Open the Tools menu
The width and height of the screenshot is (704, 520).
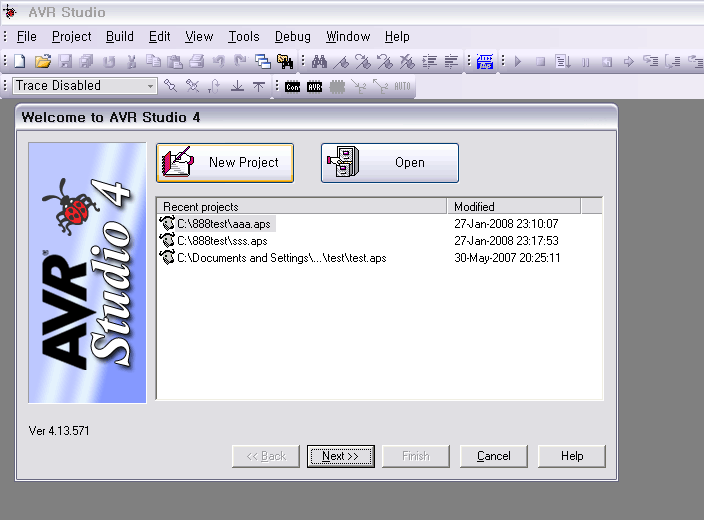point(244,36)
